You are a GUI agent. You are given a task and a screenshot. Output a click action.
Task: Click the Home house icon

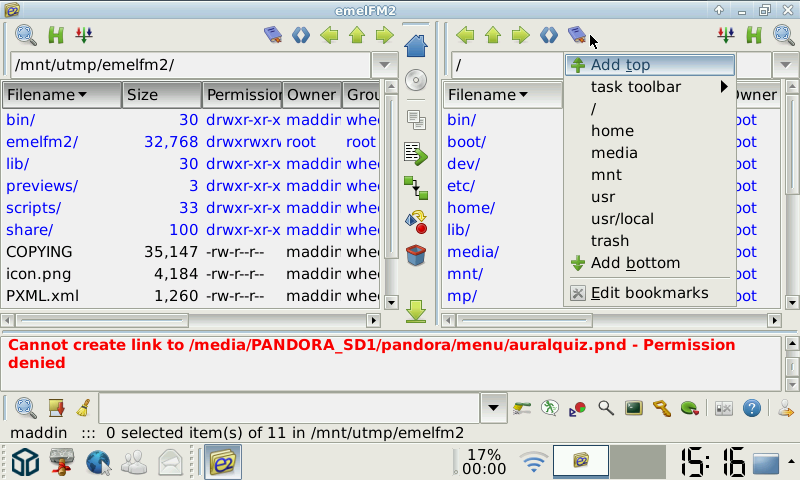416,46
